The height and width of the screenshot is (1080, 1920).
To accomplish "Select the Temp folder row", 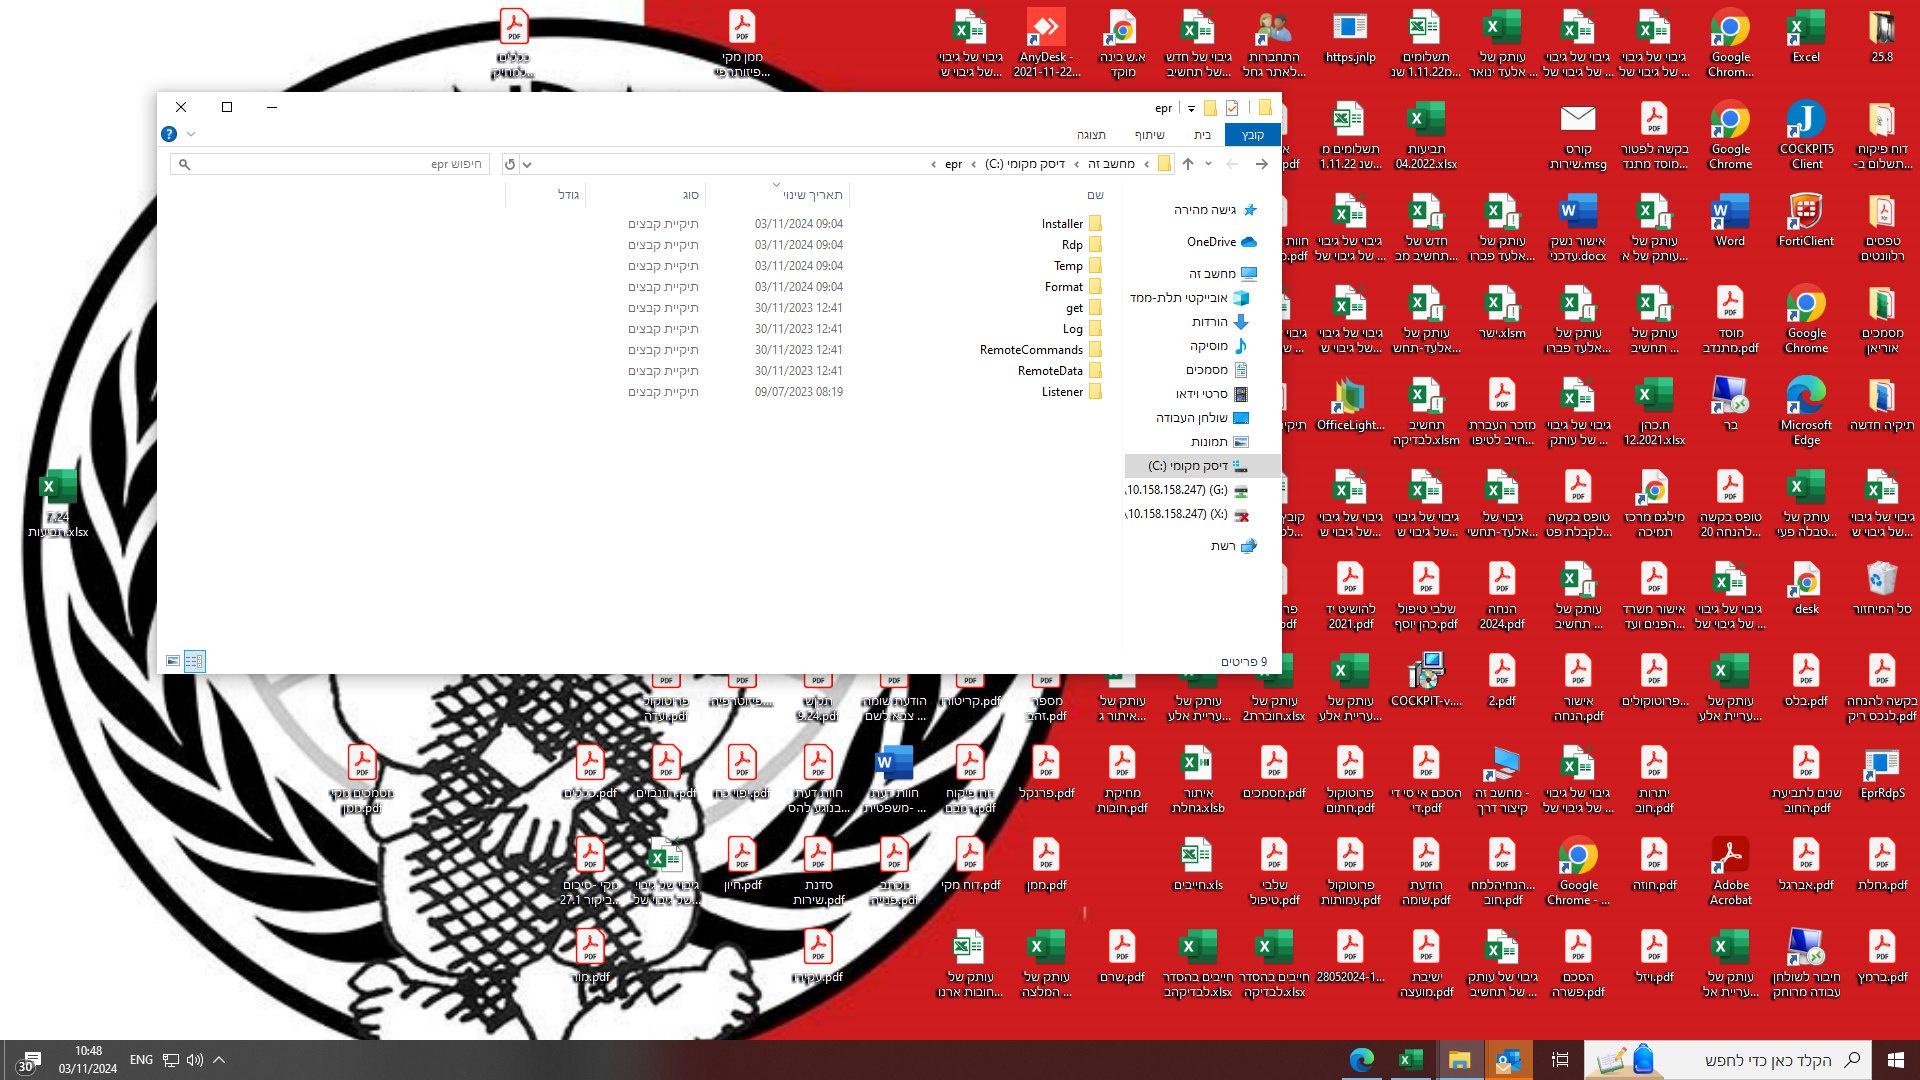I will click(865, 266).
